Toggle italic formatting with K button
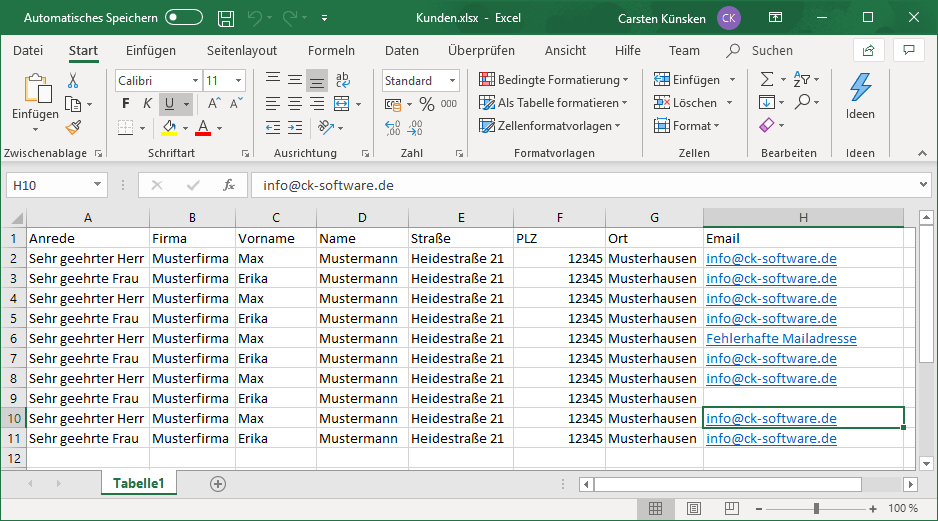 [147, 103]
